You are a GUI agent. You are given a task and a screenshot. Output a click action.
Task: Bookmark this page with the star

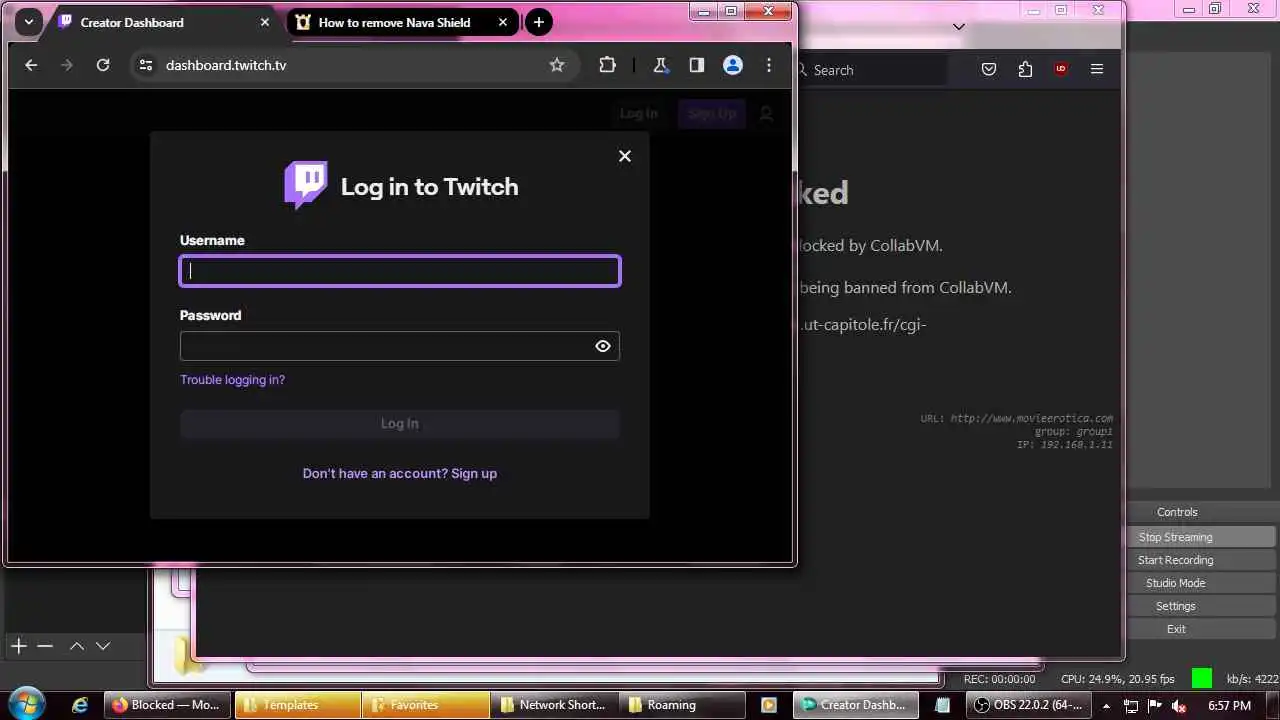coord(557,65)
